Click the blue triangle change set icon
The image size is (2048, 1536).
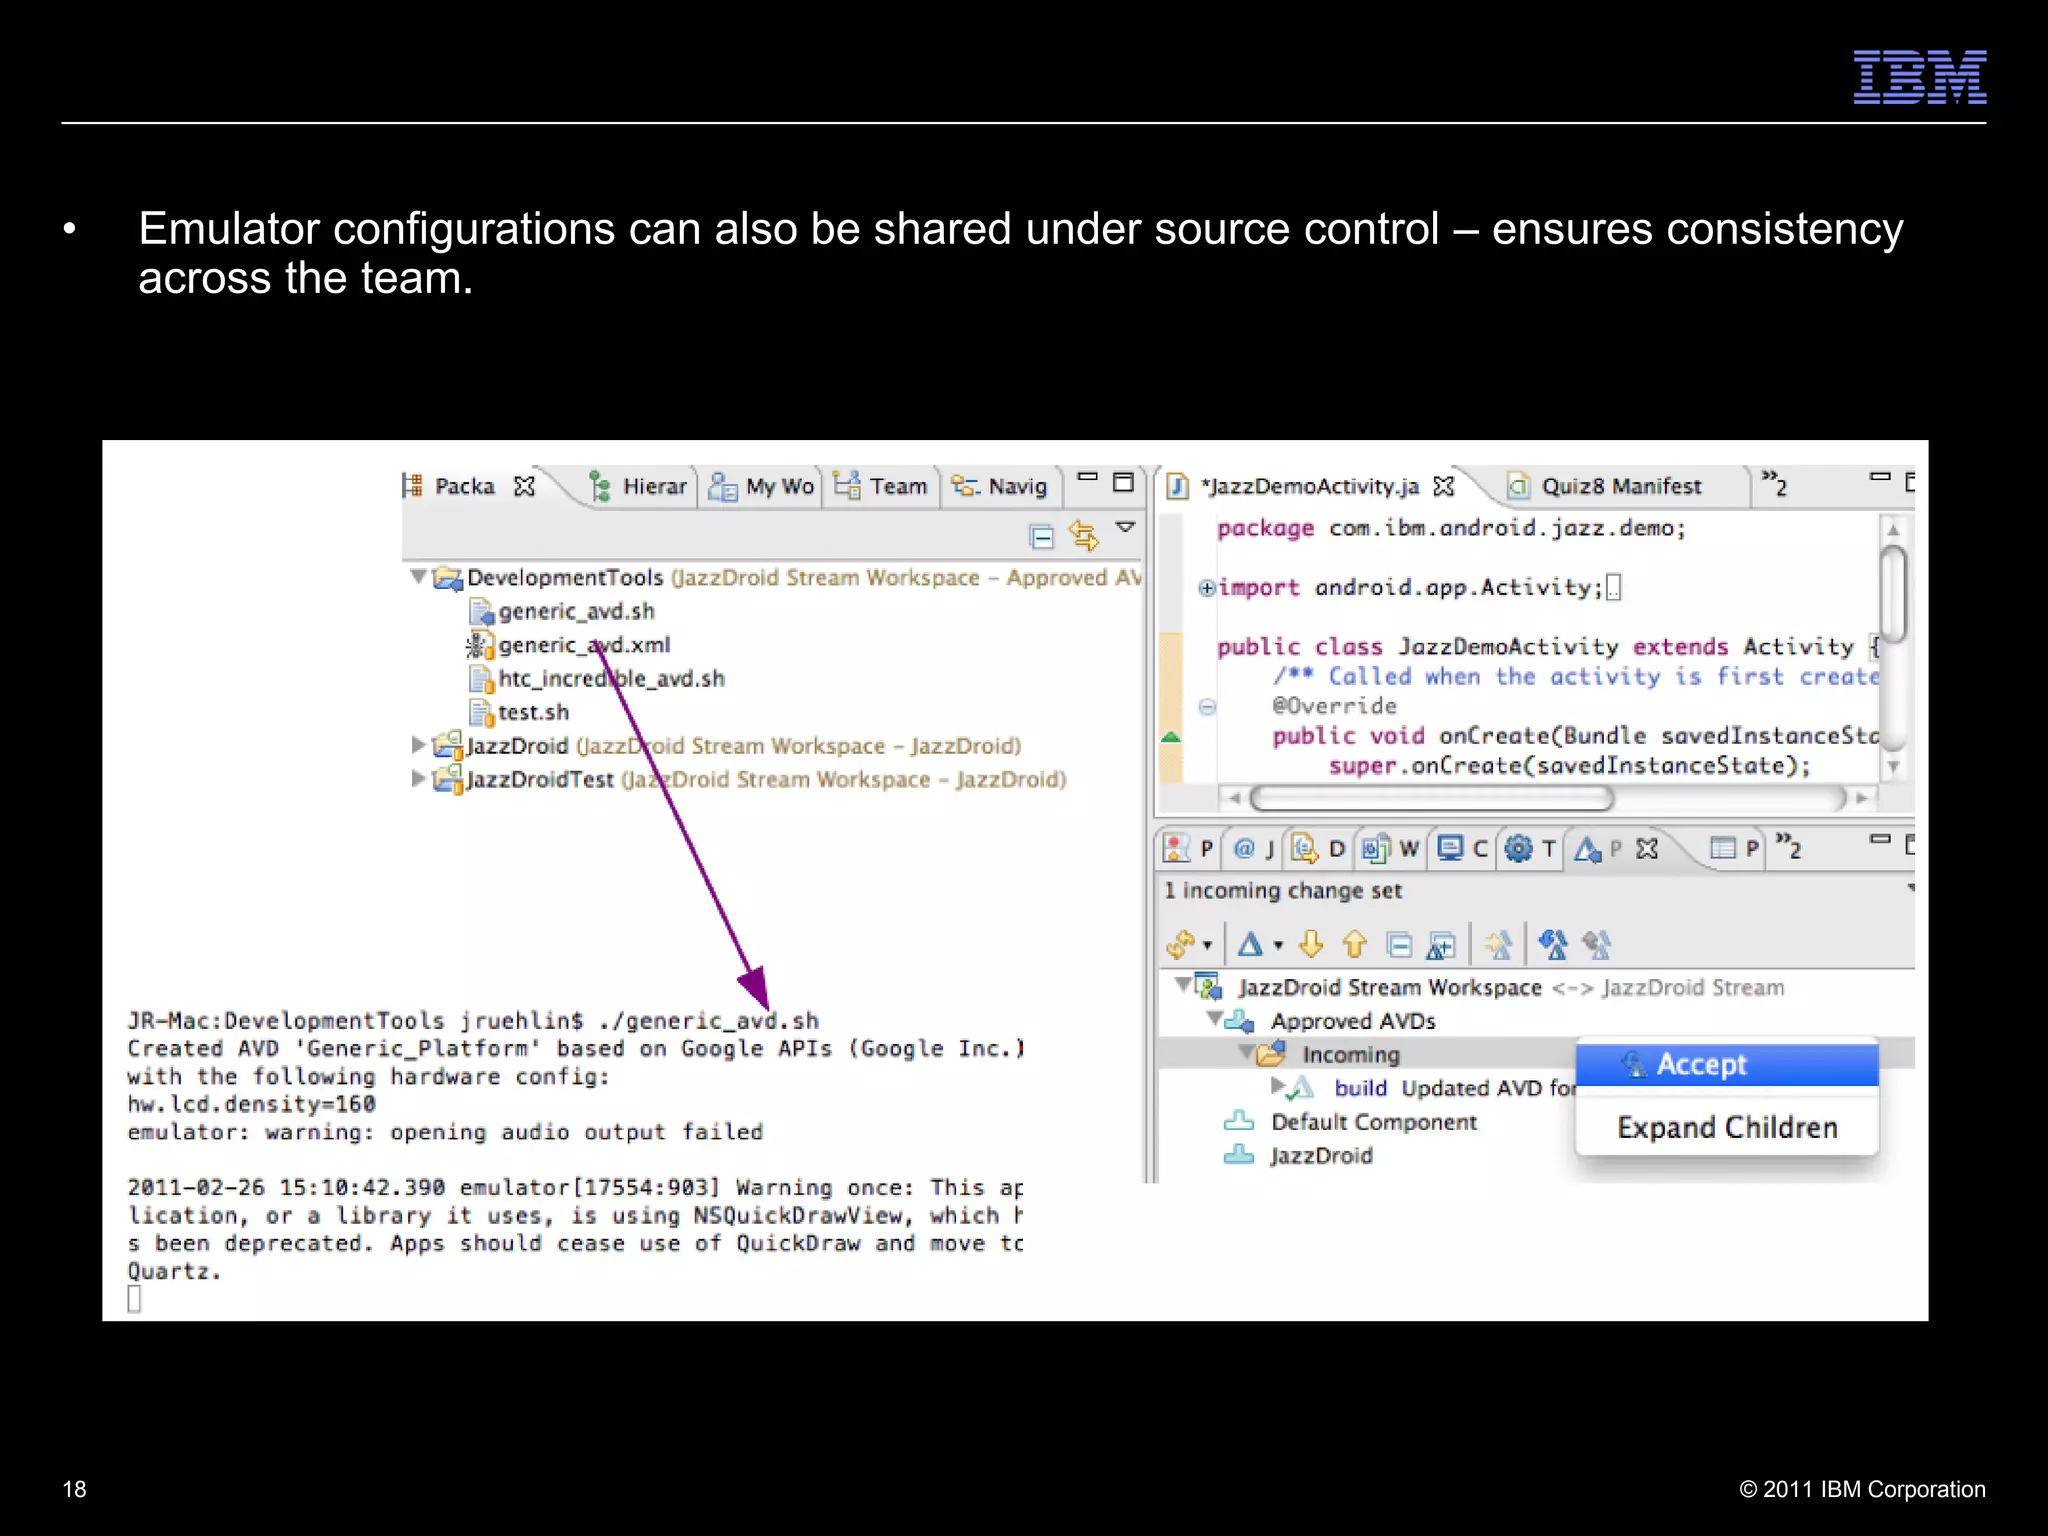pos(1250,944)
